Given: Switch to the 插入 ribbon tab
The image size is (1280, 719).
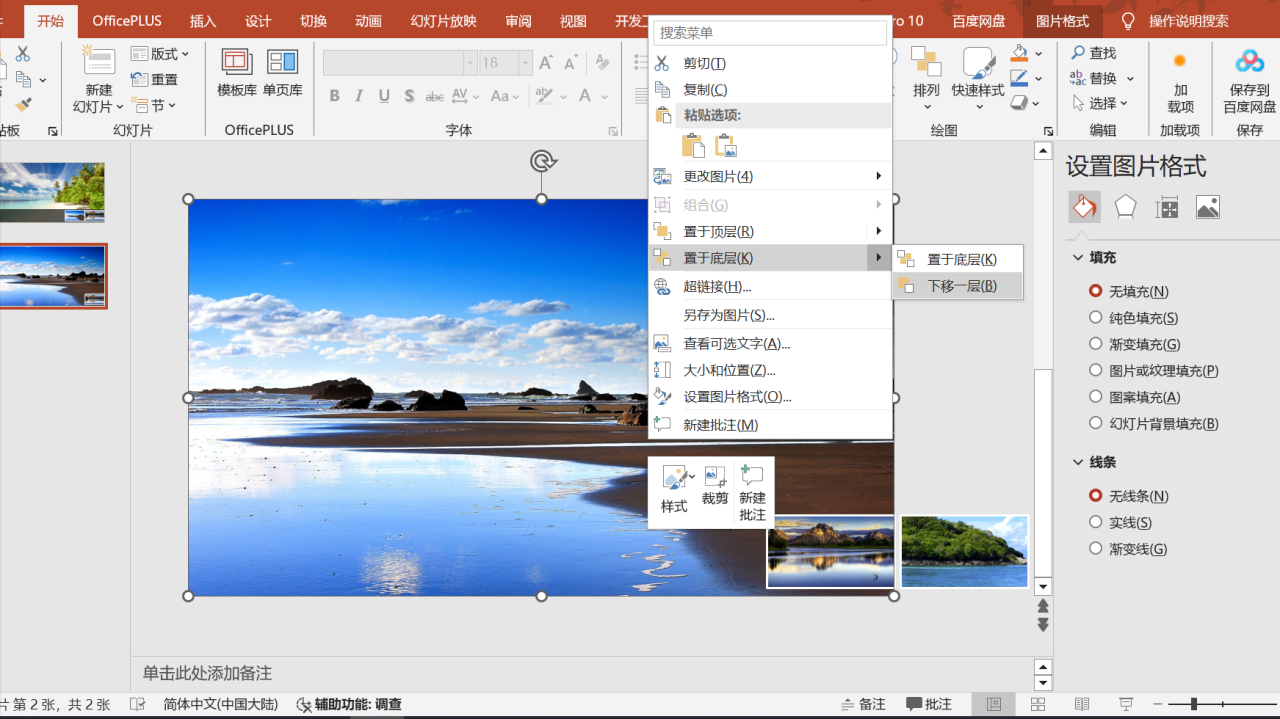Looking at the screenshot, I should 202,21.
